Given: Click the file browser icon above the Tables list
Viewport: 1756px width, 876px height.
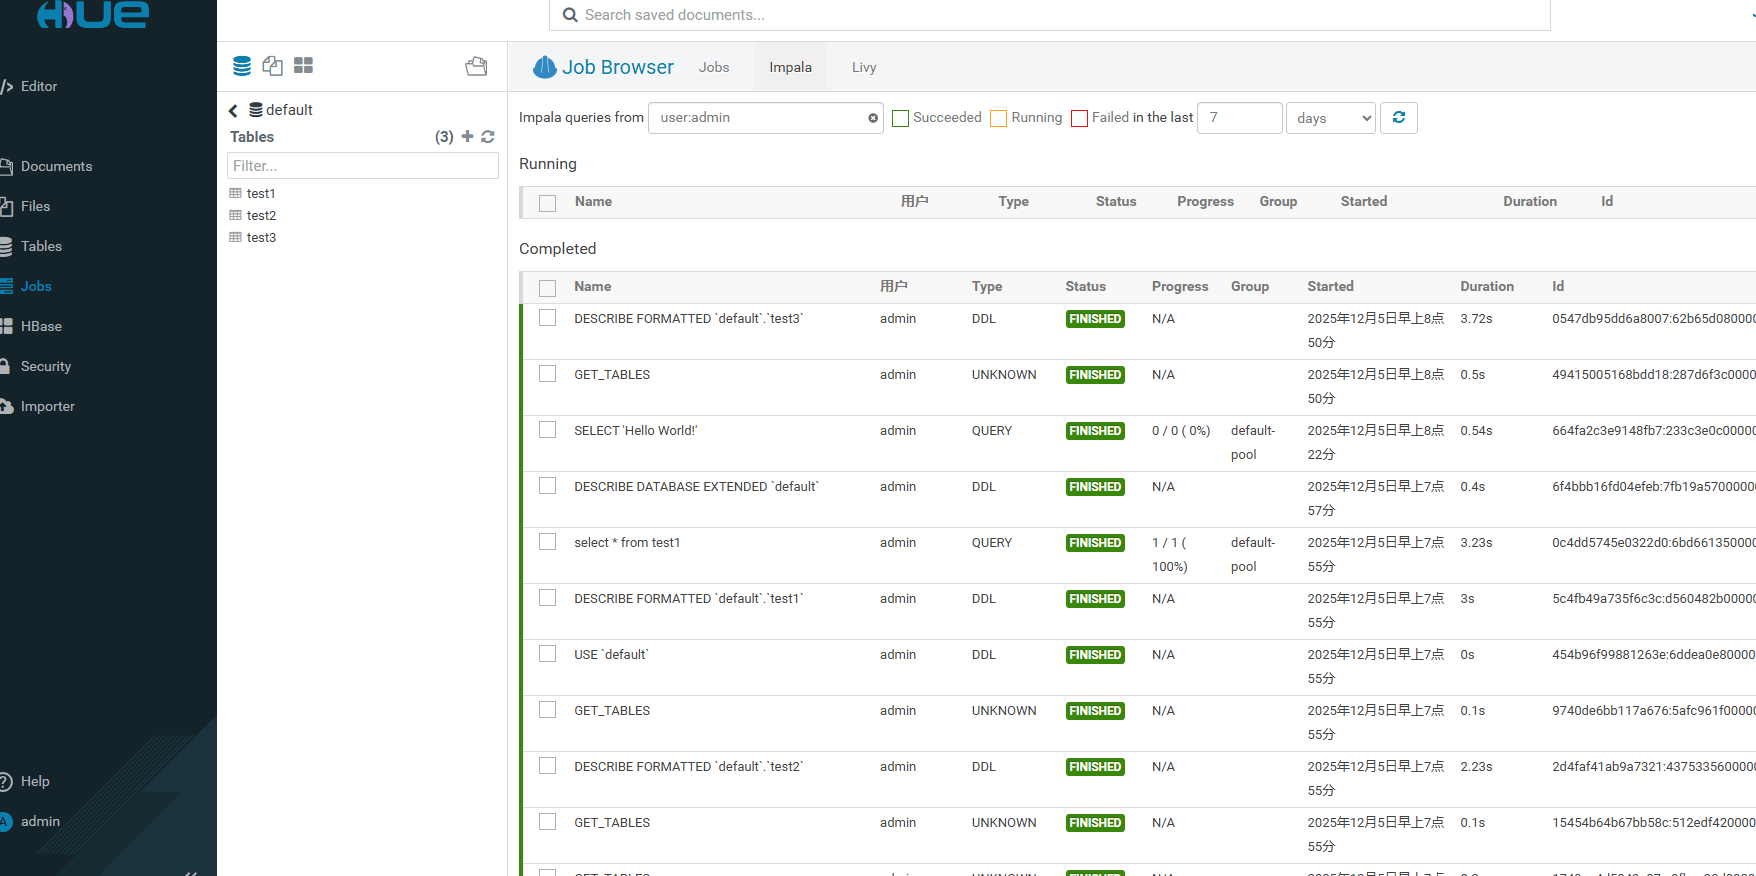Looking at the screenshot, I should [476, 66].
